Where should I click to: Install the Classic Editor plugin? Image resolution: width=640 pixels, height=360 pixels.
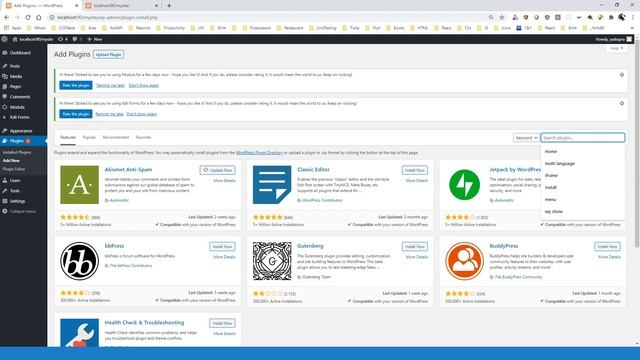click(x=415, y=170)
